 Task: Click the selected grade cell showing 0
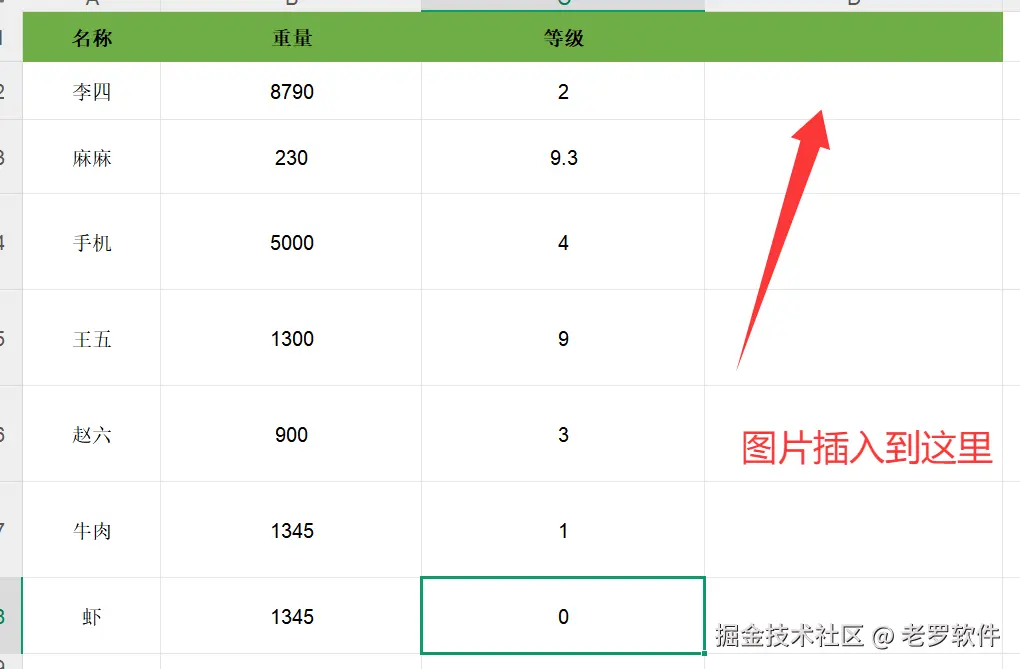click(563, 616)
